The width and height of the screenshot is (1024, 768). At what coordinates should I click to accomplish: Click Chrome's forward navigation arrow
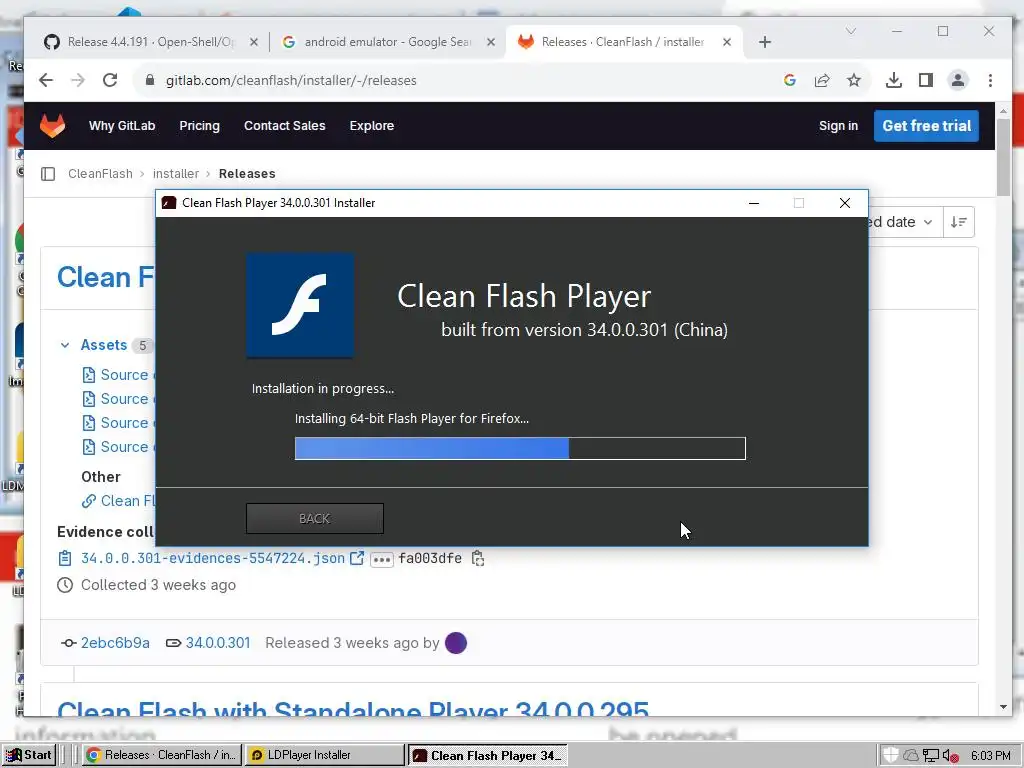[78, 80]
